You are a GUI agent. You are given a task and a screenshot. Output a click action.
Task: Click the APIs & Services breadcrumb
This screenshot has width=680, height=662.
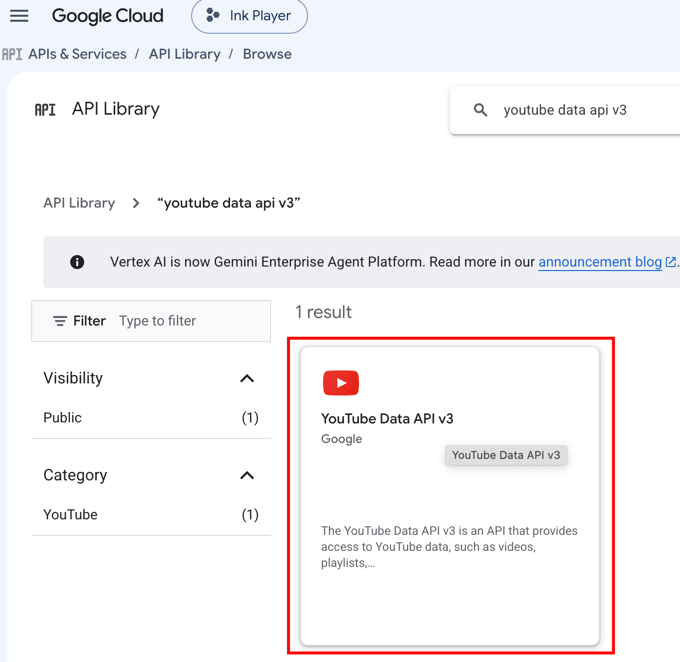pyautogui.click(x=77, y=54)
